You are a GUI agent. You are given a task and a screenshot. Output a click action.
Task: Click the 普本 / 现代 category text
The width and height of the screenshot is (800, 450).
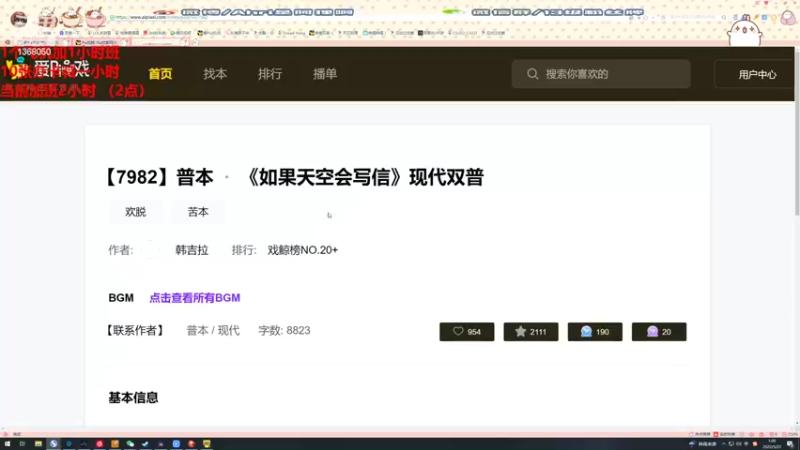pyautogui.click(x=213, y=331)
